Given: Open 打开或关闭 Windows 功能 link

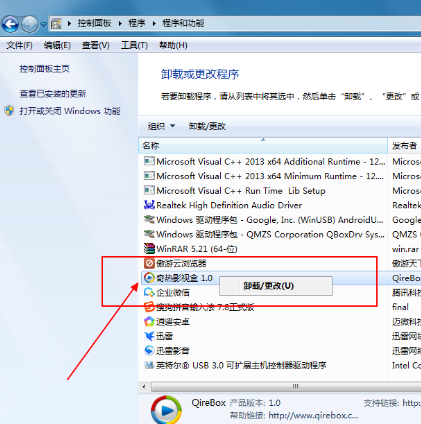Looking at the screenshot, I should pyautogui.click(x=70, y=111).
